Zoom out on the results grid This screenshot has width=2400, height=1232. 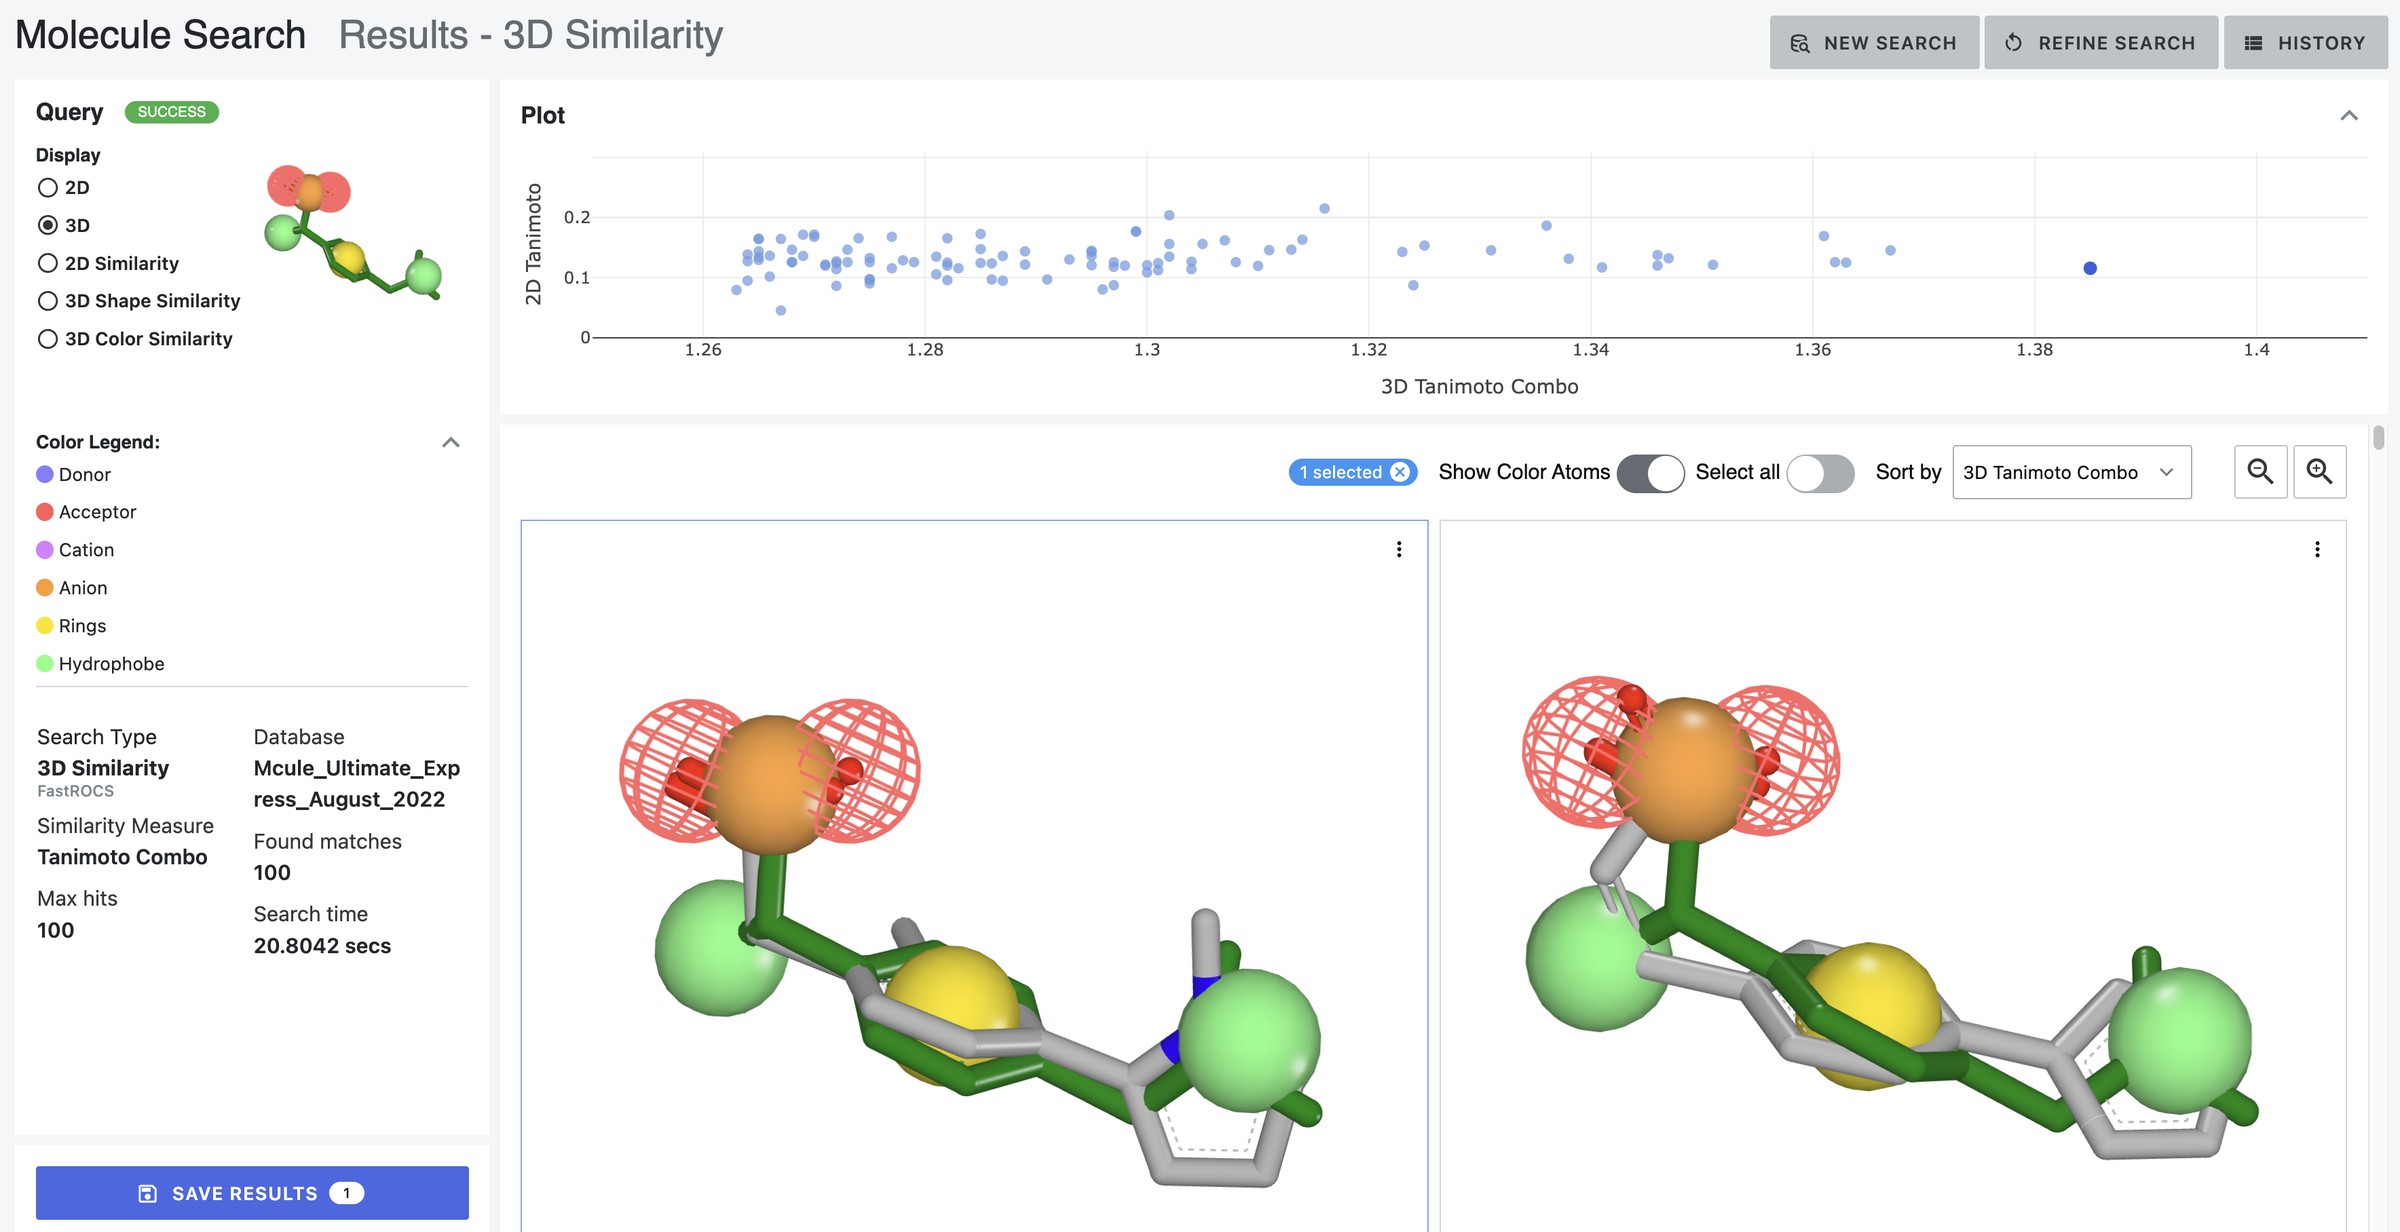pos(2261,471)
